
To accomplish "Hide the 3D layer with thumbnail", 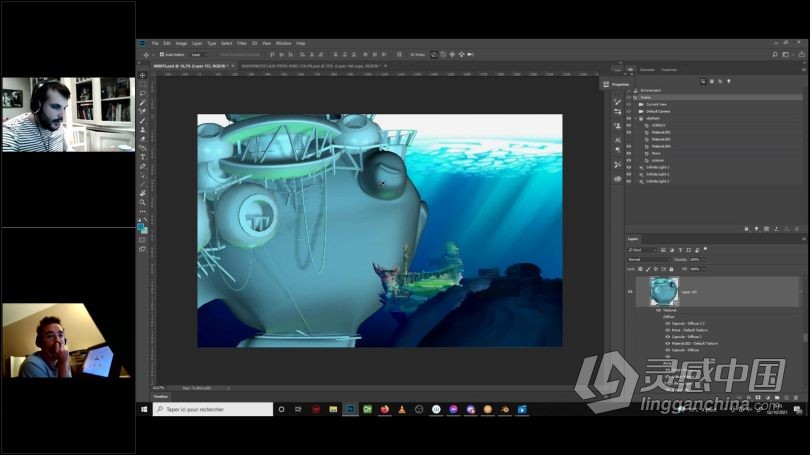I will (630, 292).
